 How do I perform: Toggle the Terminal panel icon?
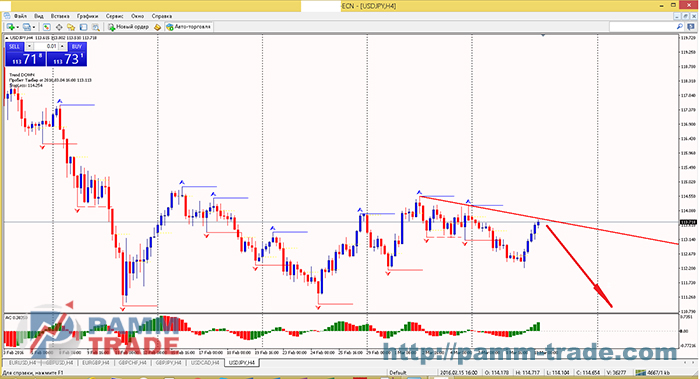pos(83,27)
